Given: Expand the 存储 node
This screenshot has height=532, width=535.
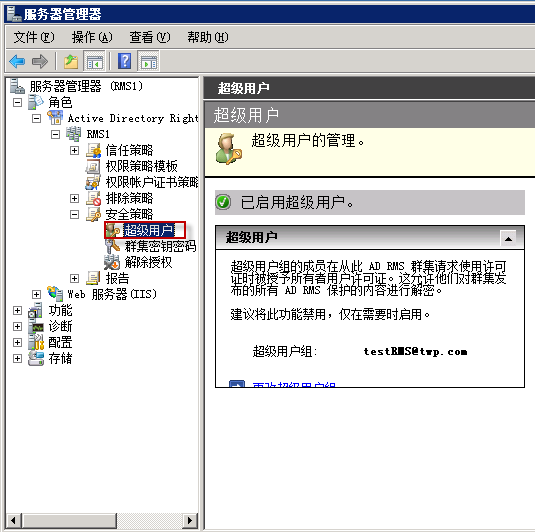Looking at the screenshot, I should pyautogui.click(x=17, y=359).
